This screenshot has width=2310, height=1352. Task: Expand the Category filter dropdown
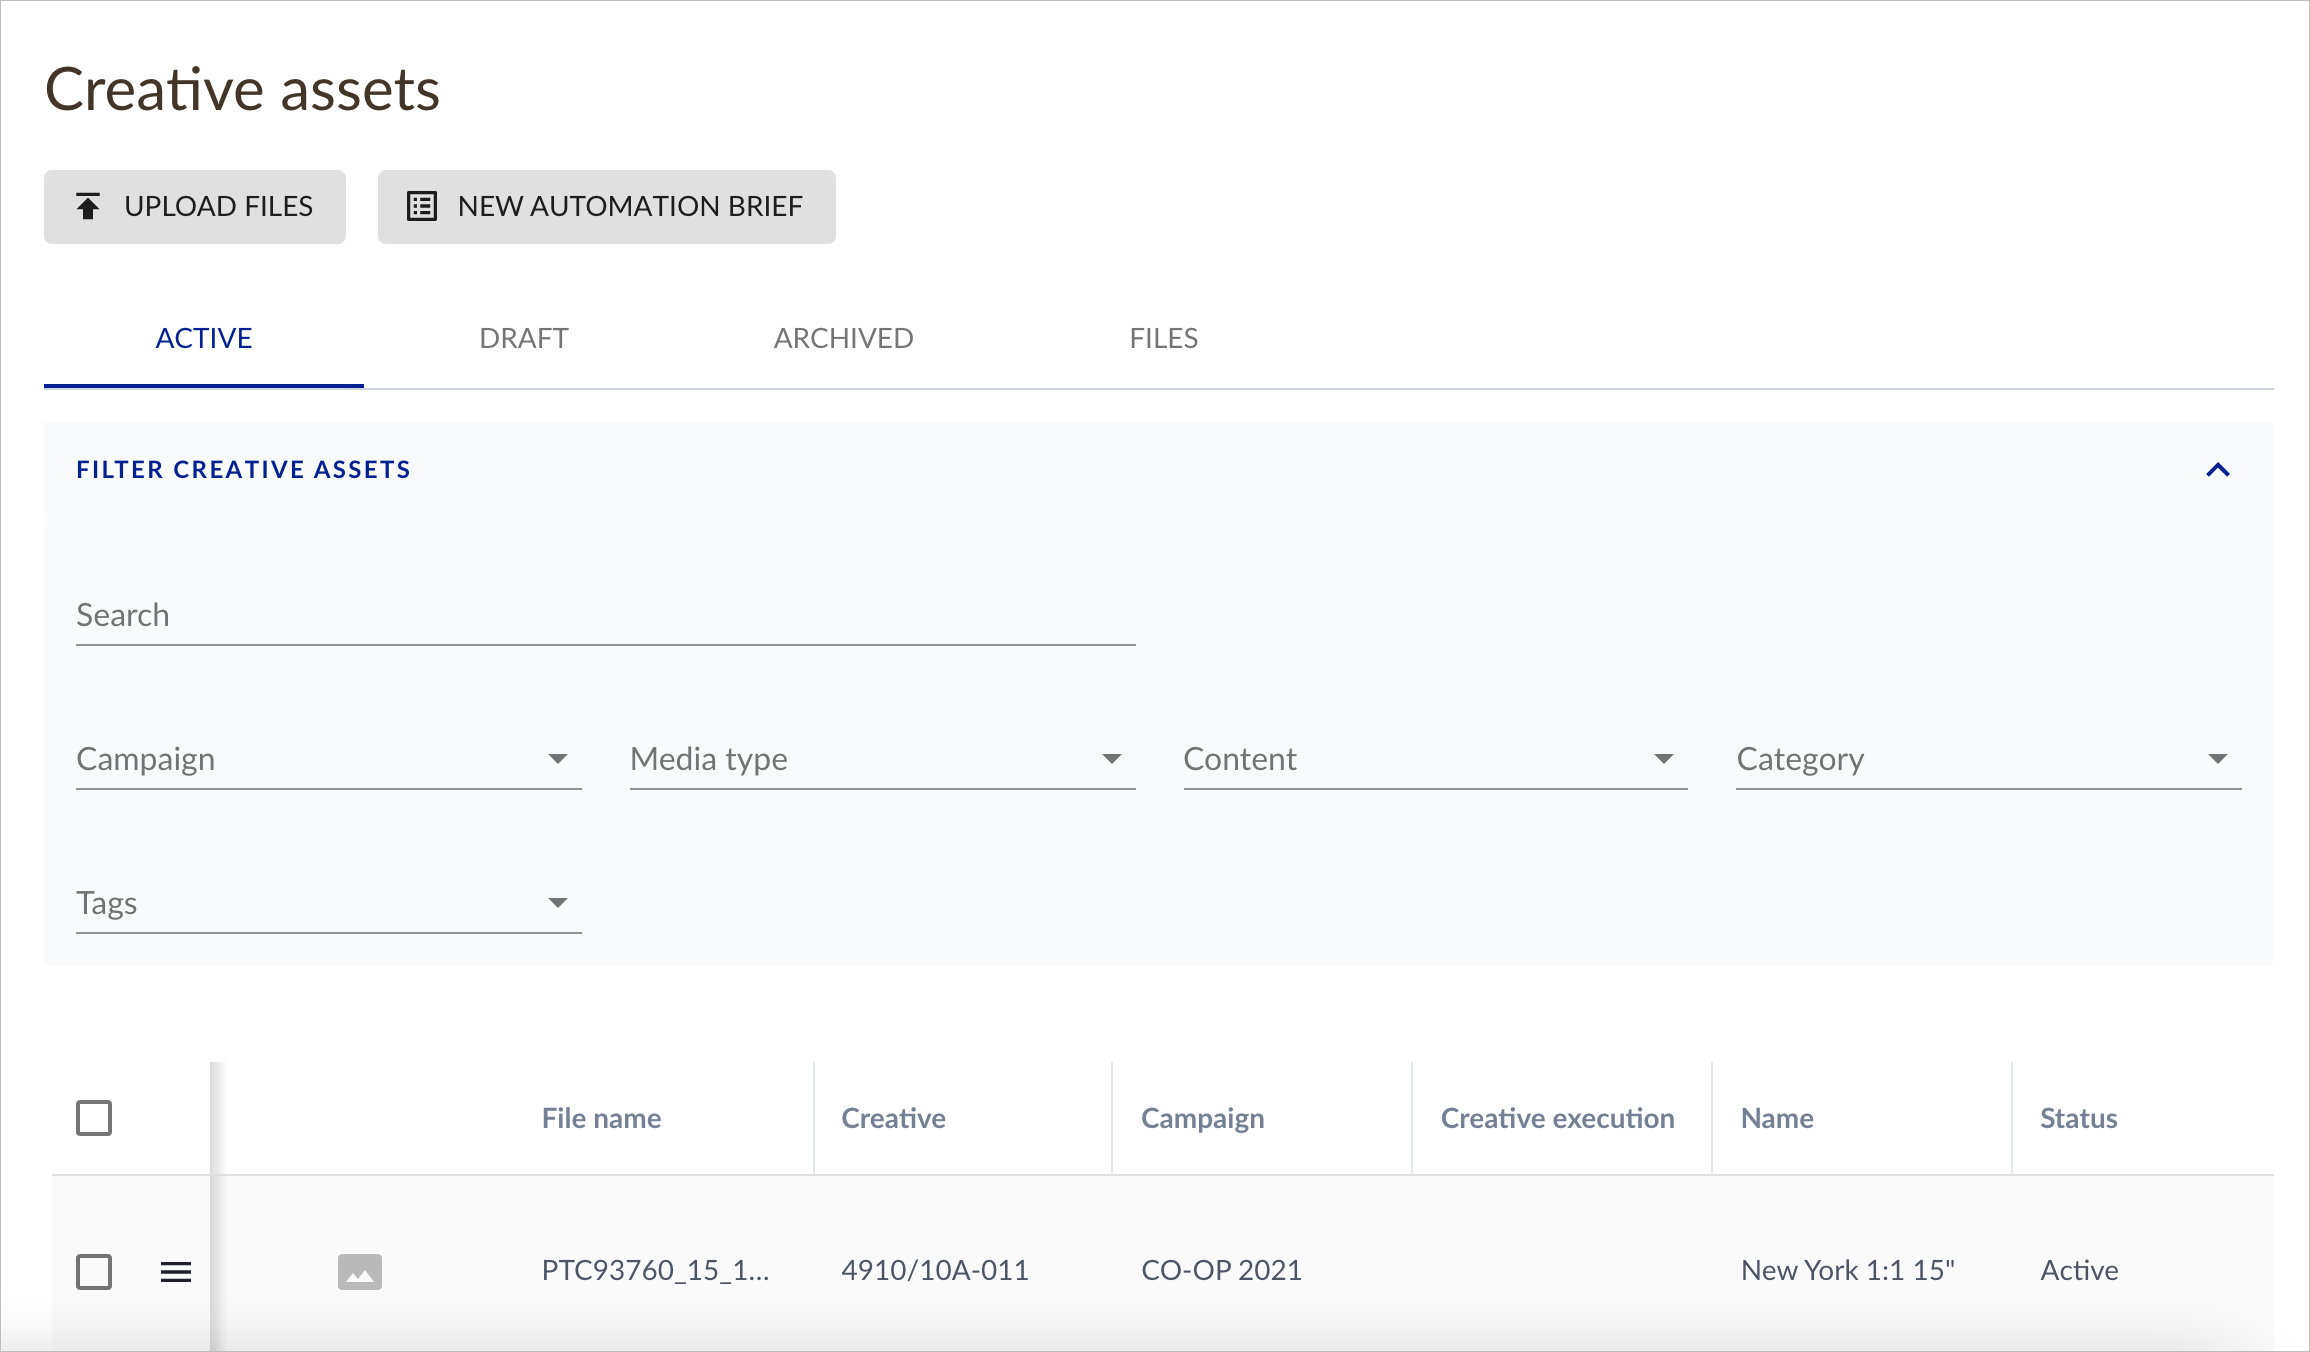pyautogui.click(x=1989, y=760)
